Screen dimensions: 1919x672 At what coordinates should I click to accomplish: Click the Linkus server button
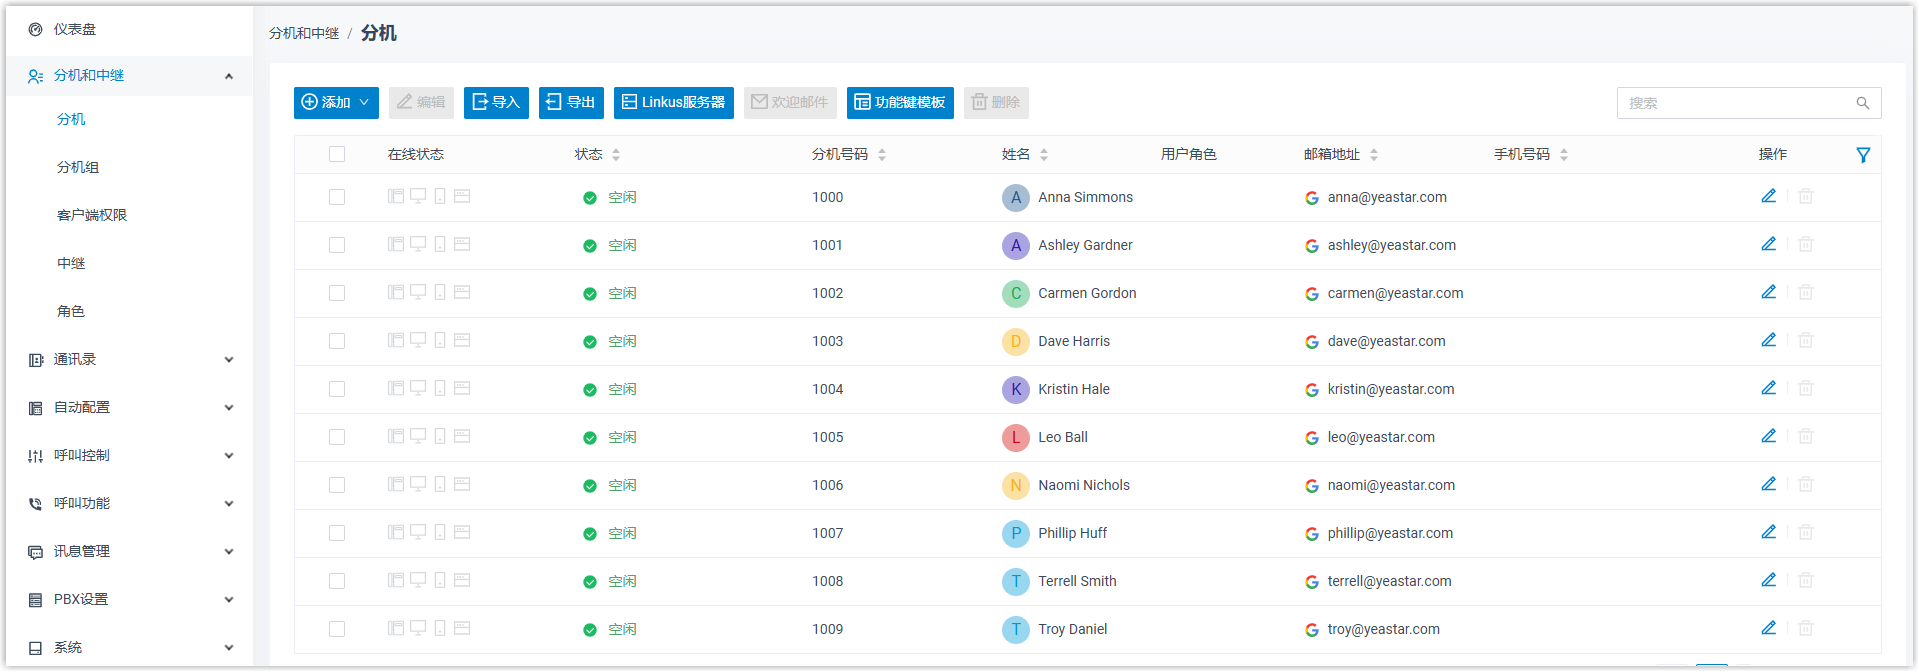(x=673, y=102)
